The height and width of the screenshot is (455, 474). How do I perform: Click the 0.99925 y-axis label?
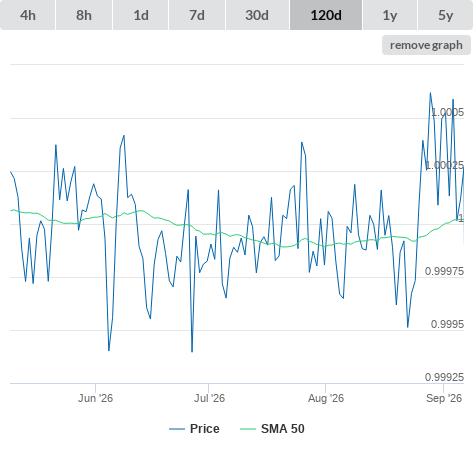pyautogui.click(x=444, y=377)
